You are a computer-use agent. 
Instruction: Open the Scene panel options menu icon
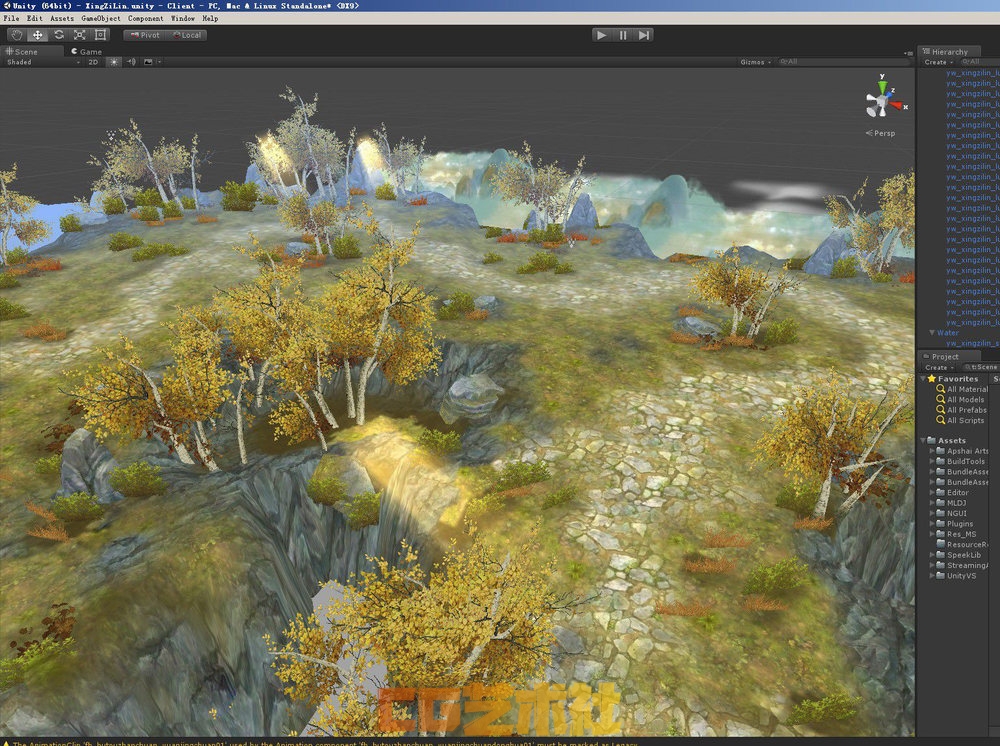coord(908,52)
